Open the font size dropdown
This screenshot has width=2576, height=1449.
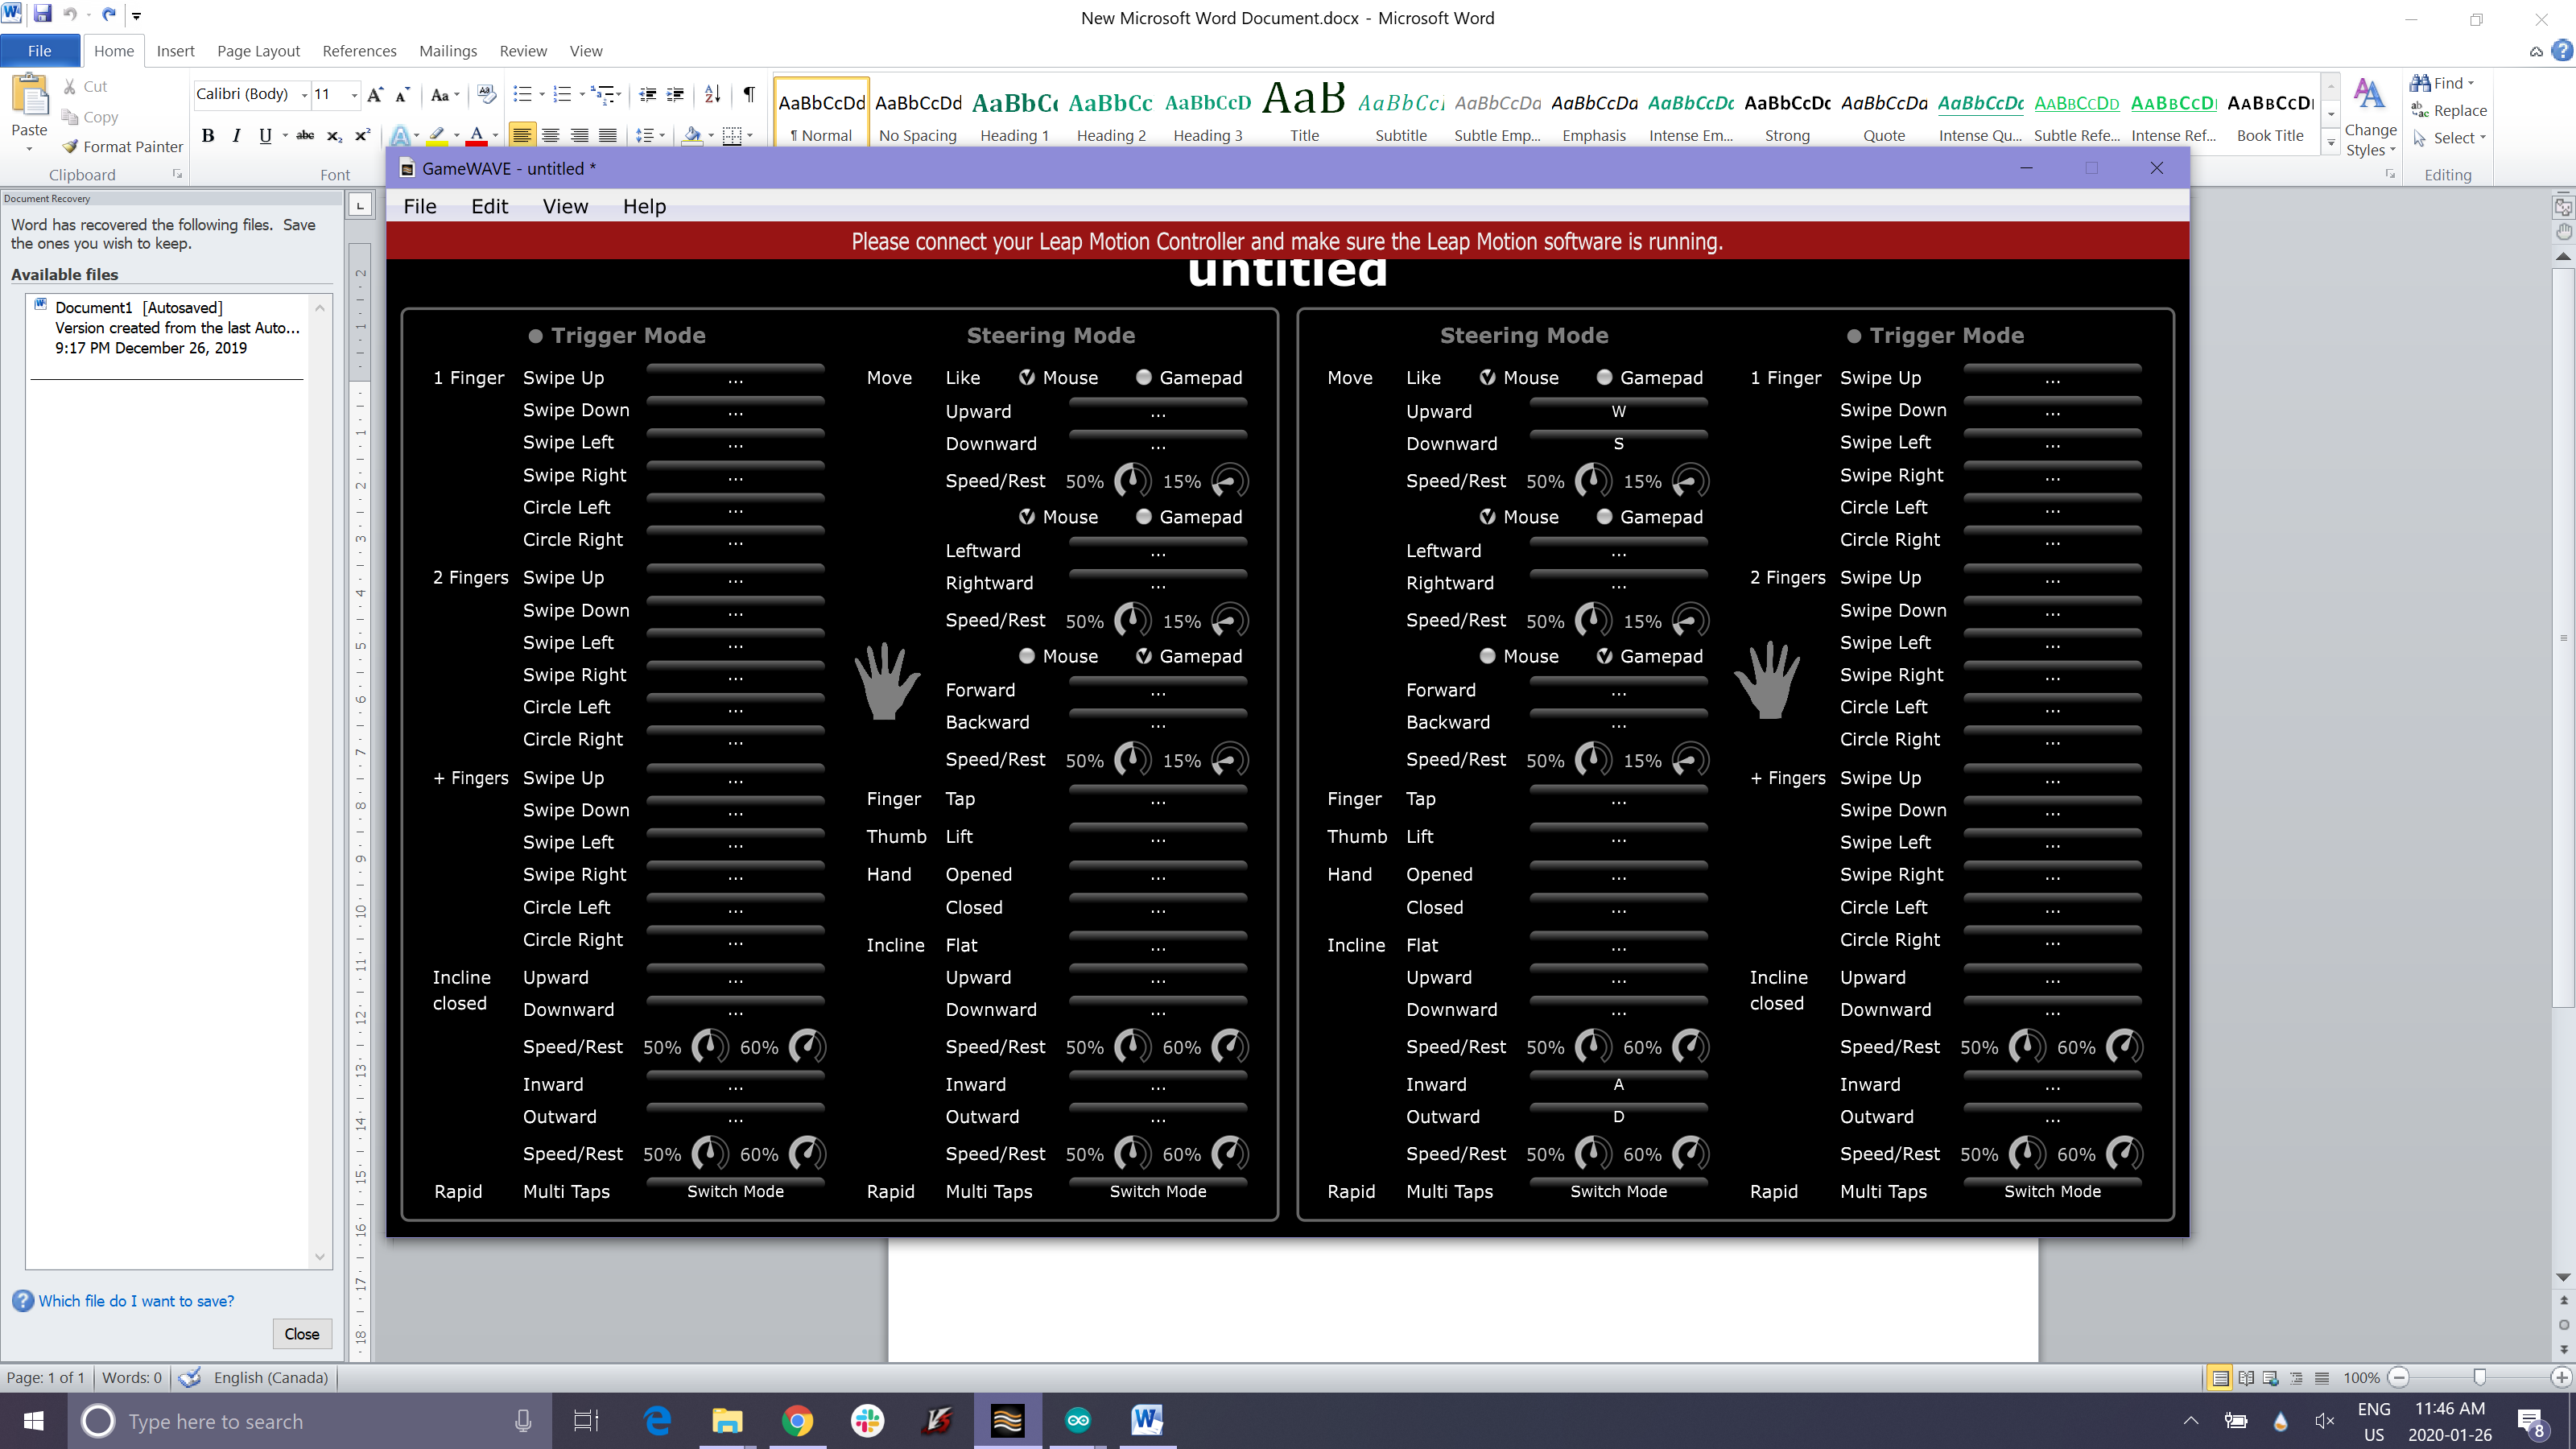(354, 94)
